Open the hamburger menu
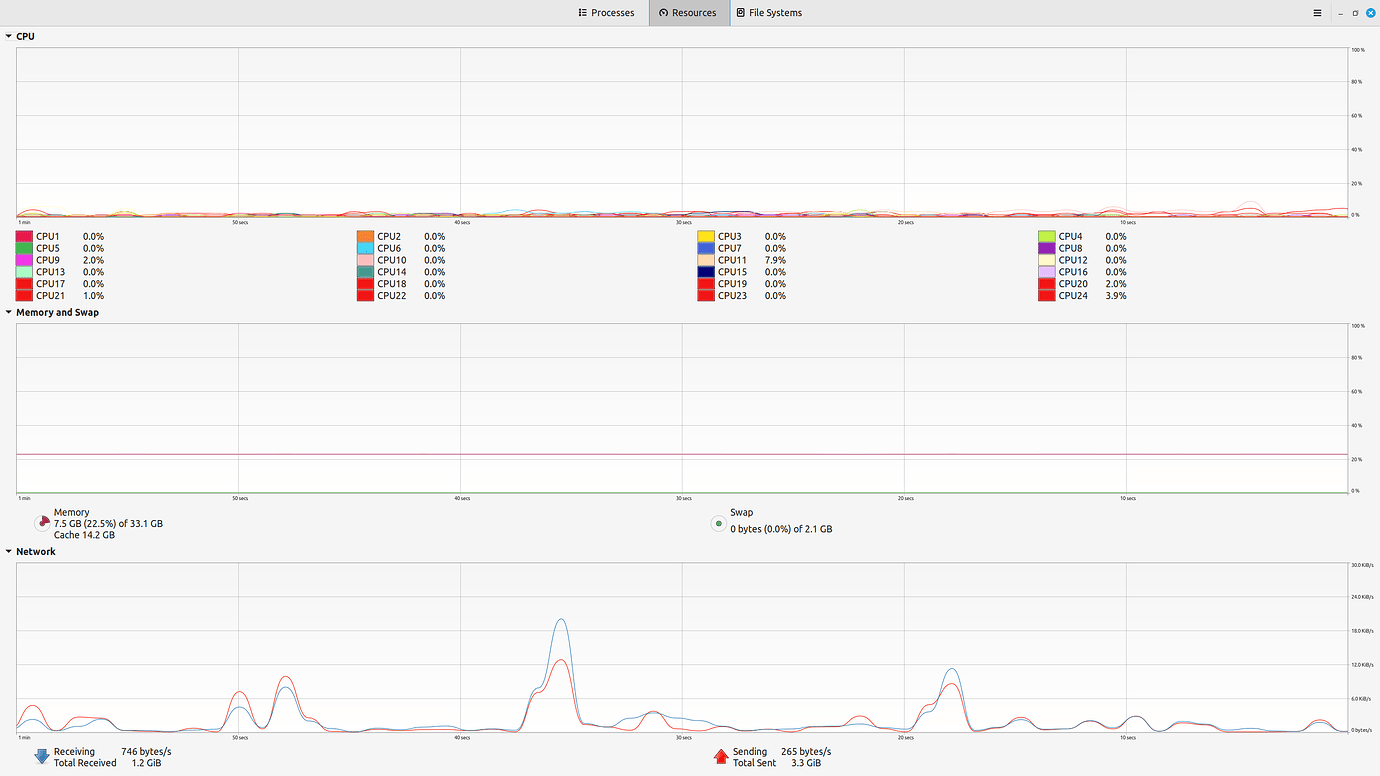1380x776 pixels. tap(1317, 13)
